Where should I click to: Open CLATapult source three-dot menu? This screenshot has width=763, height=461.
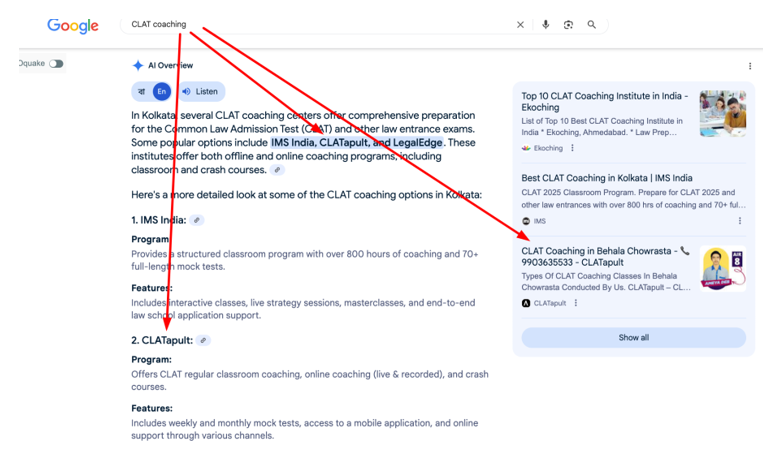coord(576,303)
